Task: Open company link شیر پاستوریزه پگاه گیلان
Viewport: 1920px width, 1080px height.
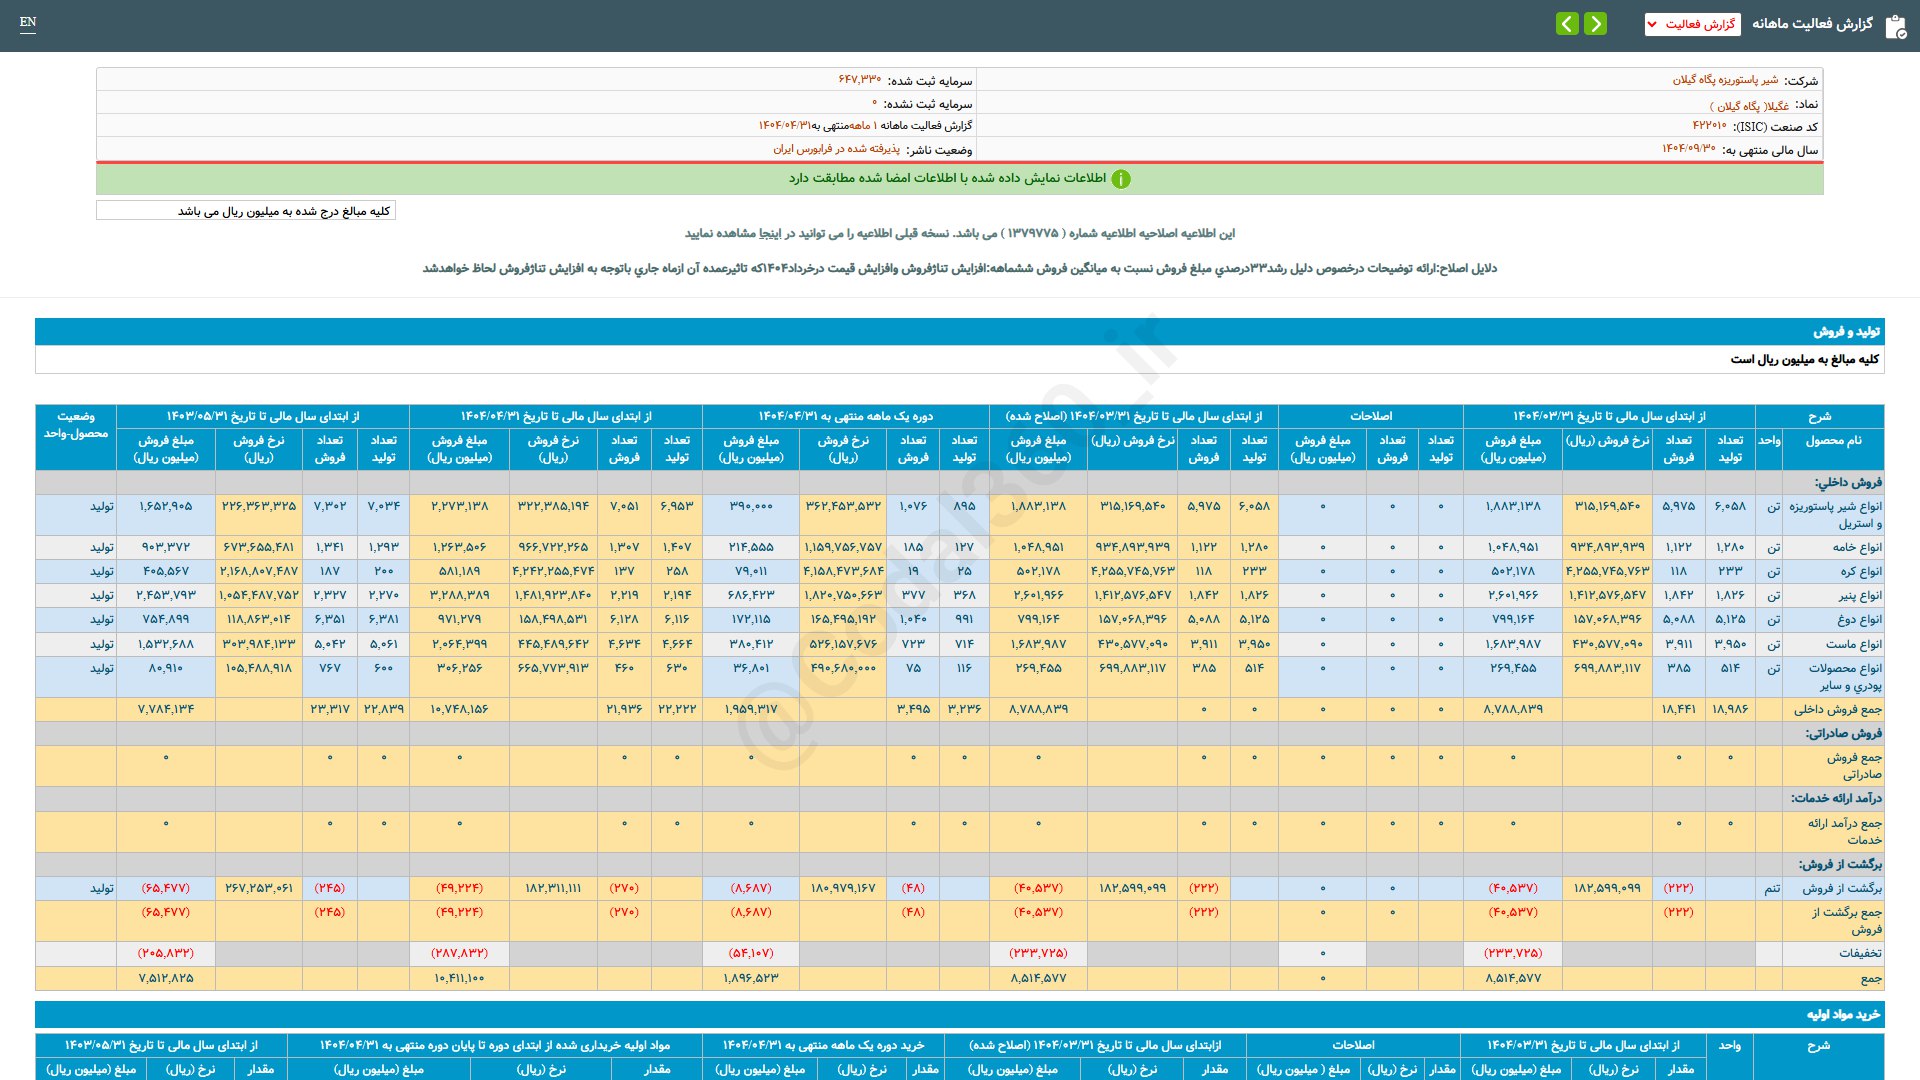Action: [1726, 80]
